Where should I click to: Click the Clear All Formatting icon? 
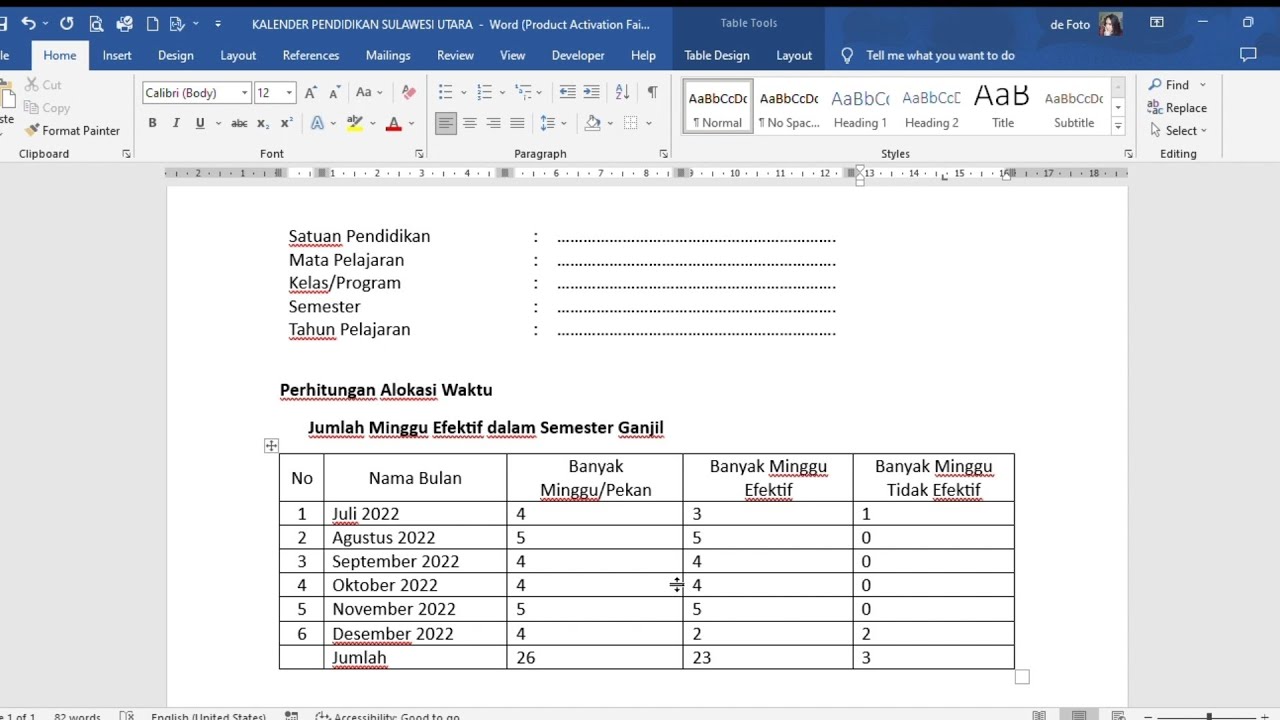pos(408,92)
